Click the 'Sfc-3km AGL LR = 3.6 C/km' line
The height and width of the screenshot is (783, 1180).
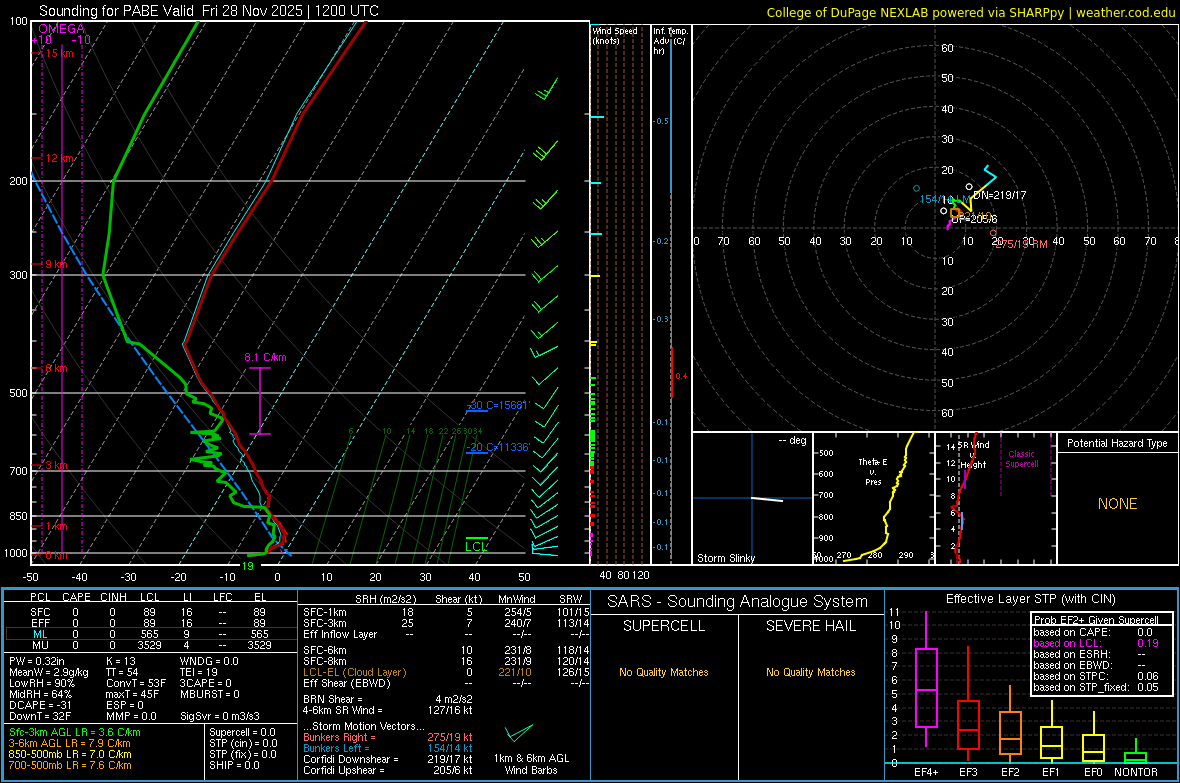click(x=75, y=733)
